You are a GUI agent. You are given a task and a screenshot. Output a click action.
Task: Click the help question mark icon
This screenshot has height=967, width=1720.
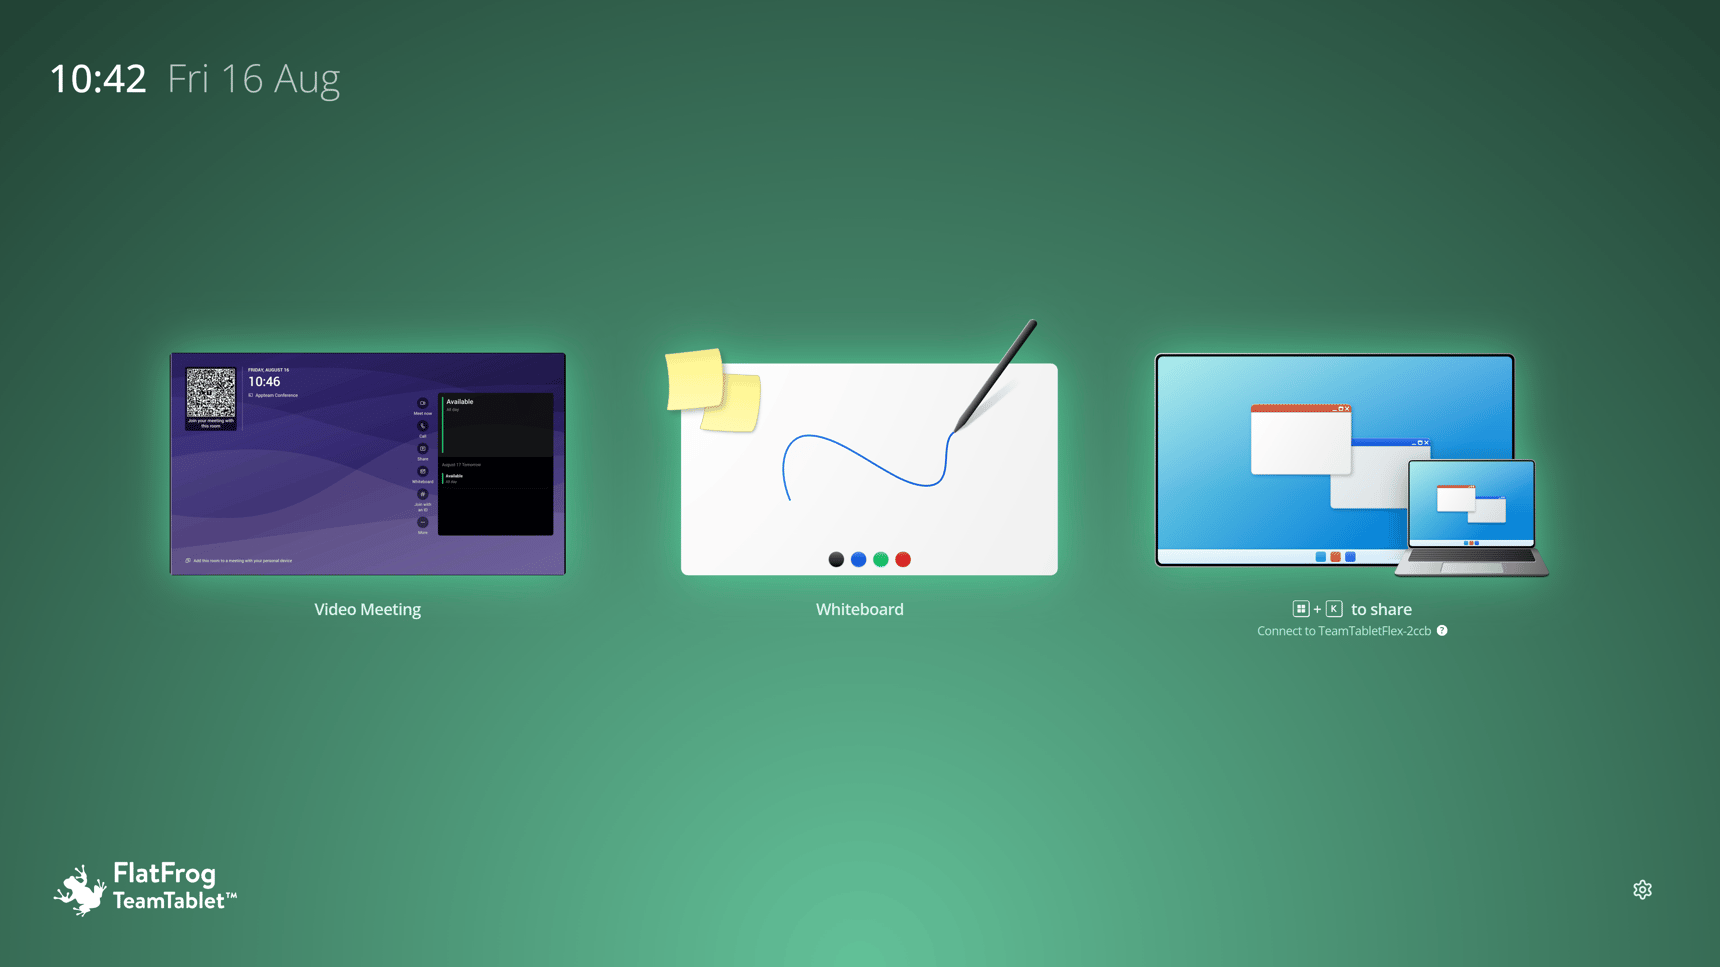(x=1442, y=630)
